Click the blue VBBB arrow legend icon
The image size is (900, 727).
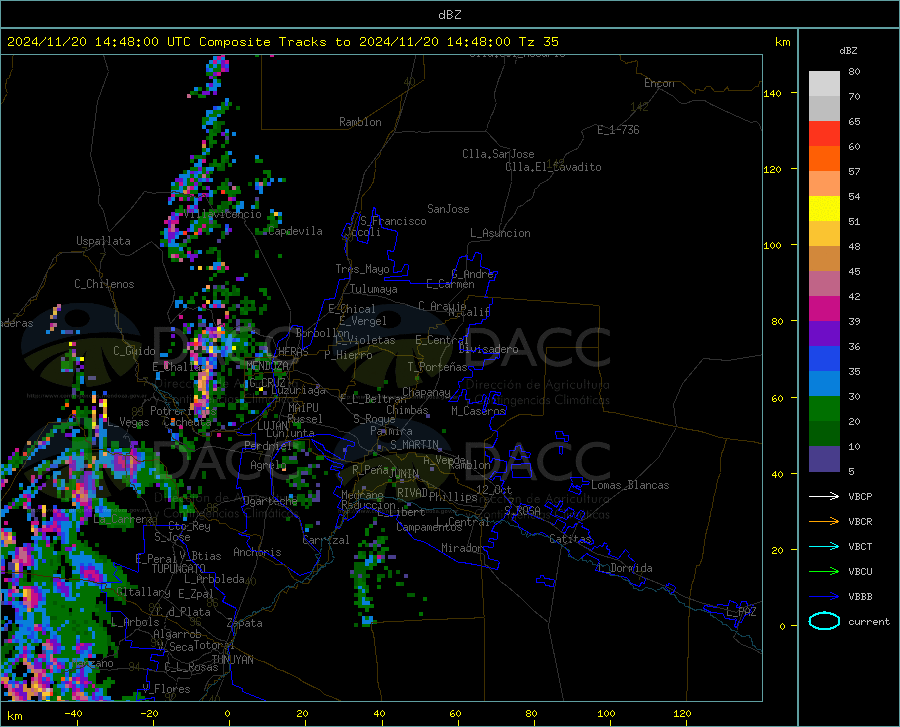click(824, 596)
